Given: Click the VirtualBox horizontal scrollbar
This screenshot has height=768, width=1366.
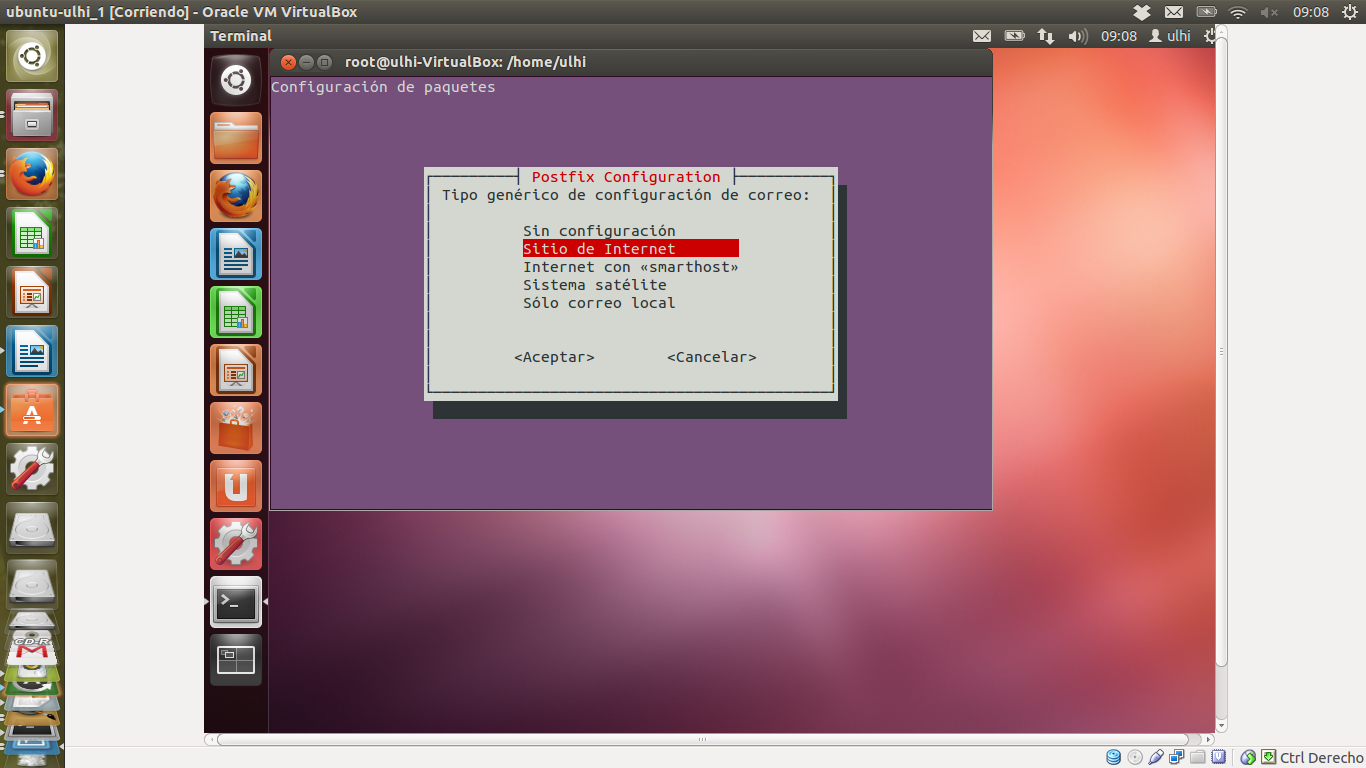Looking at the screenshot, I should pos(700,740).
